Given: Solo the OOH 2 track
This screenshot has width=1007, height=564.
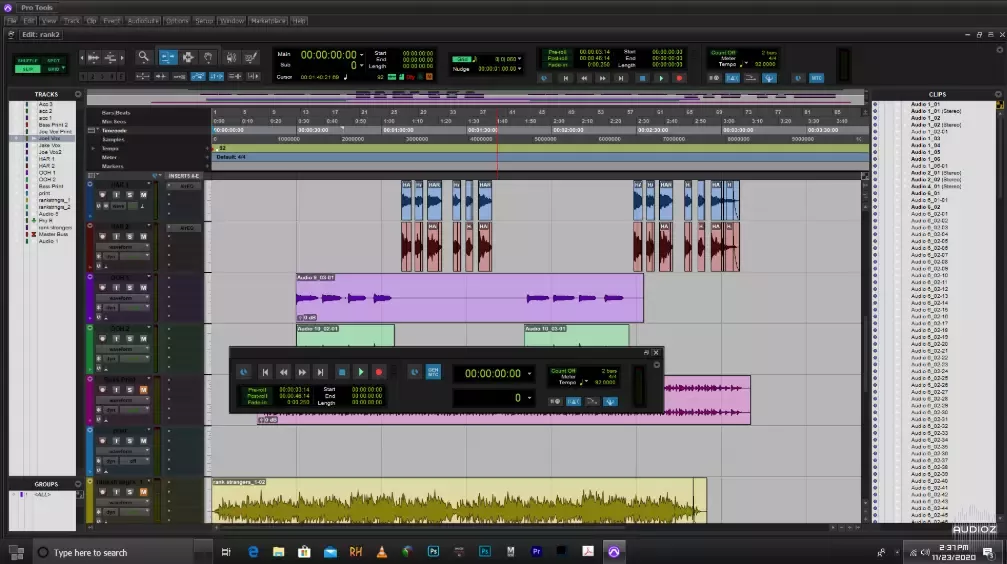Looking at the screenshot, I should 130,339.
